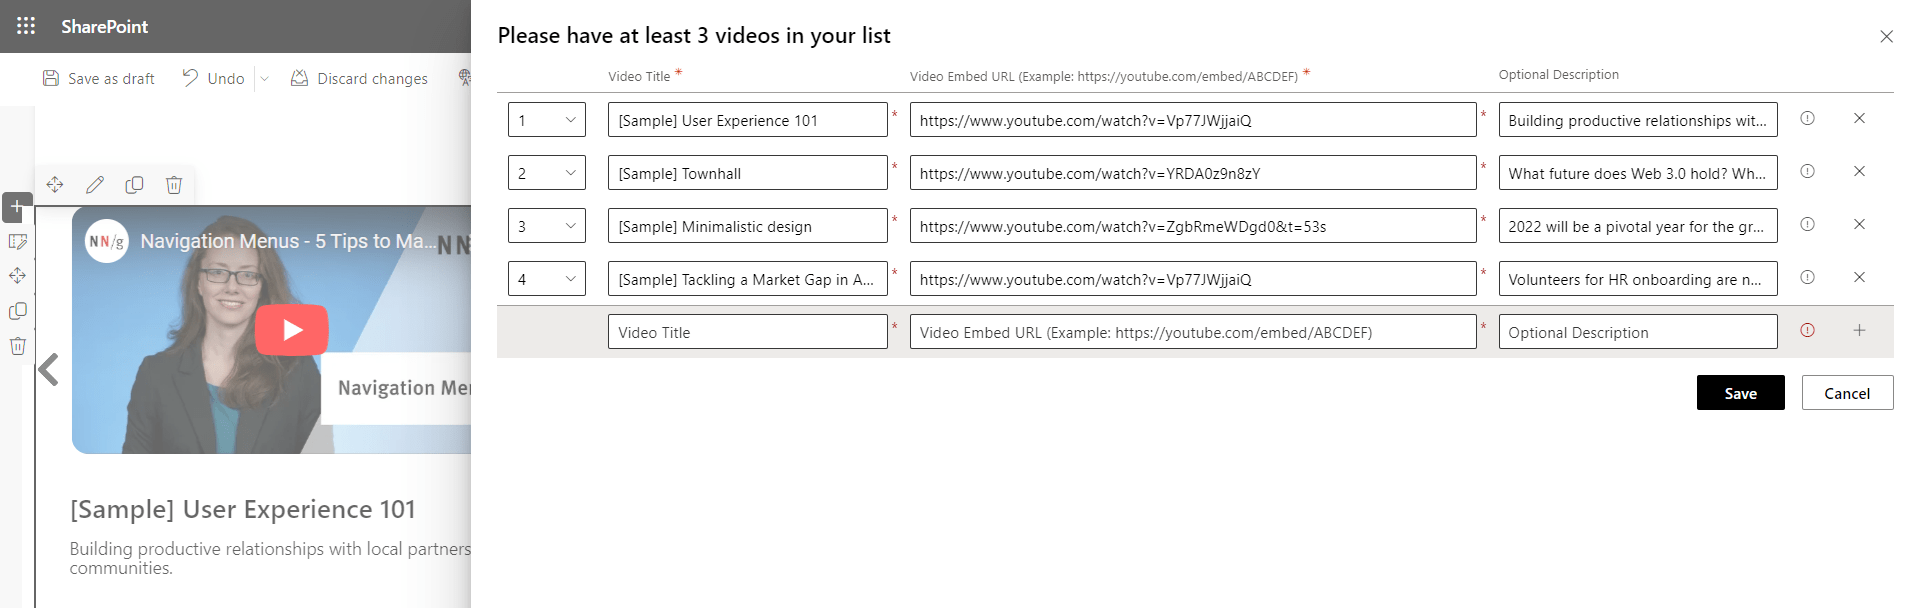Click the SharePoint header title
1920x608 pixels.
(104, 26)
